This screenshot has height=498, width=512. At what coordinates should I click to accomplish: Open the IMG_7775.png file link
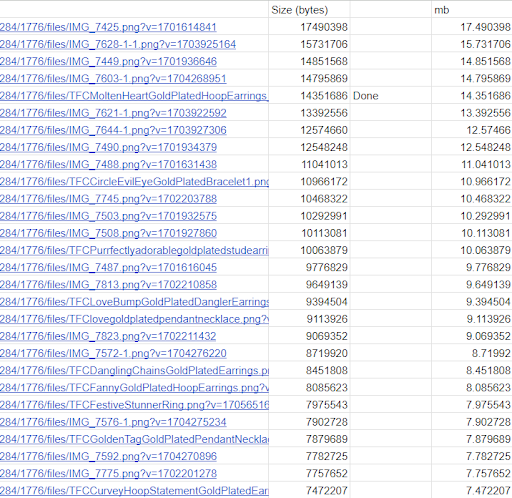(108, 474)
